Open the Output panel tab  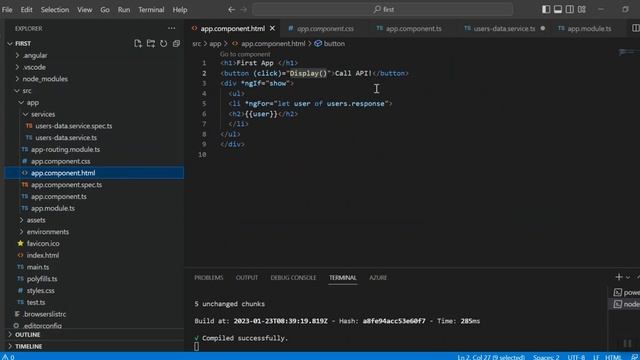(x=247, y=278)
